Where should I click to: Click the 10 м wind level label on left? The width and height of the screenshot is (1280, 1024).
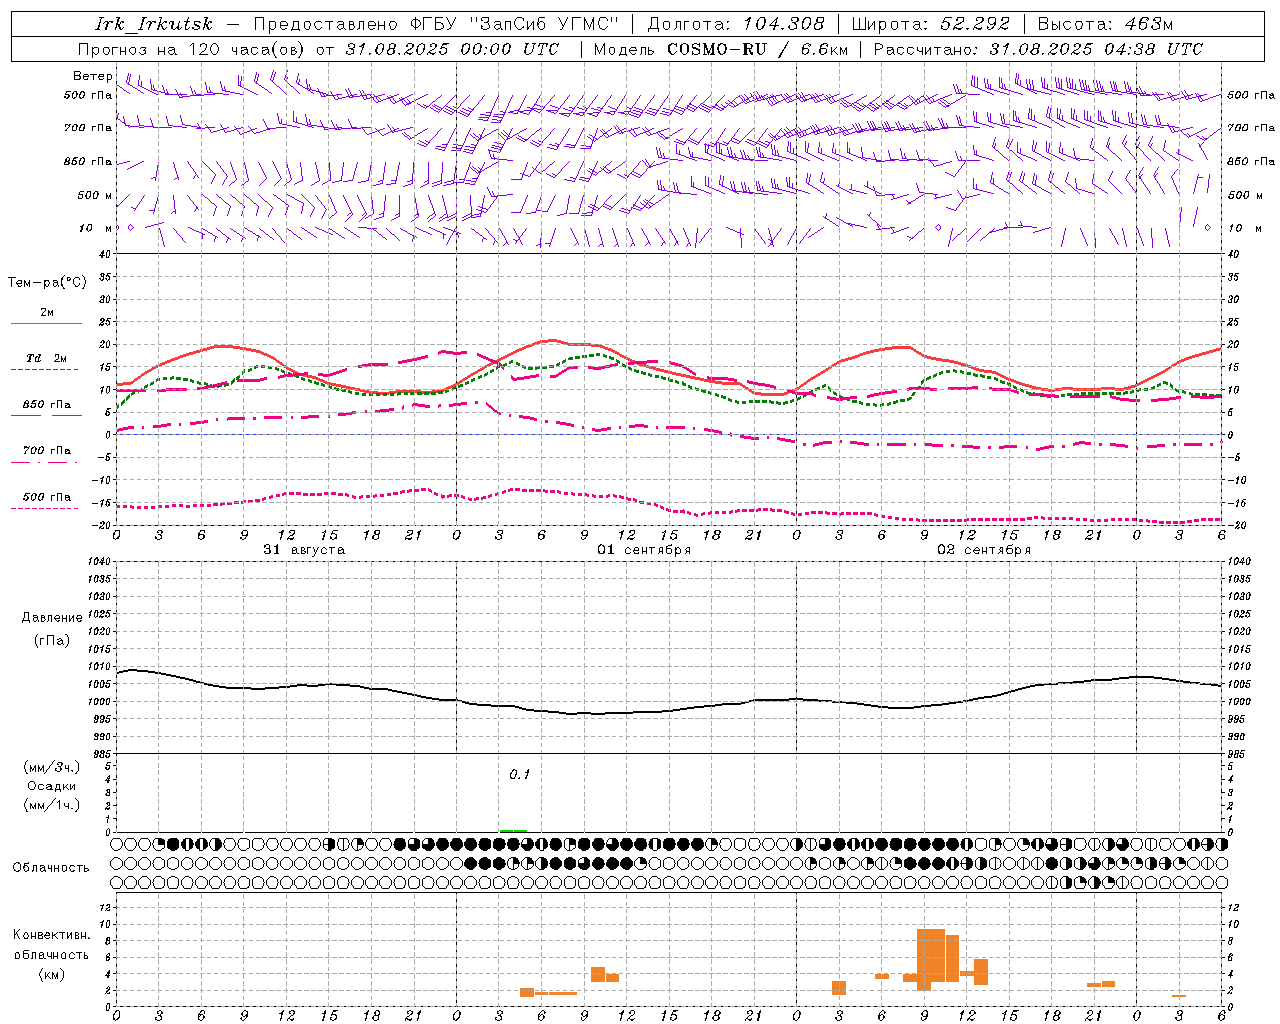tap(96, 228)
